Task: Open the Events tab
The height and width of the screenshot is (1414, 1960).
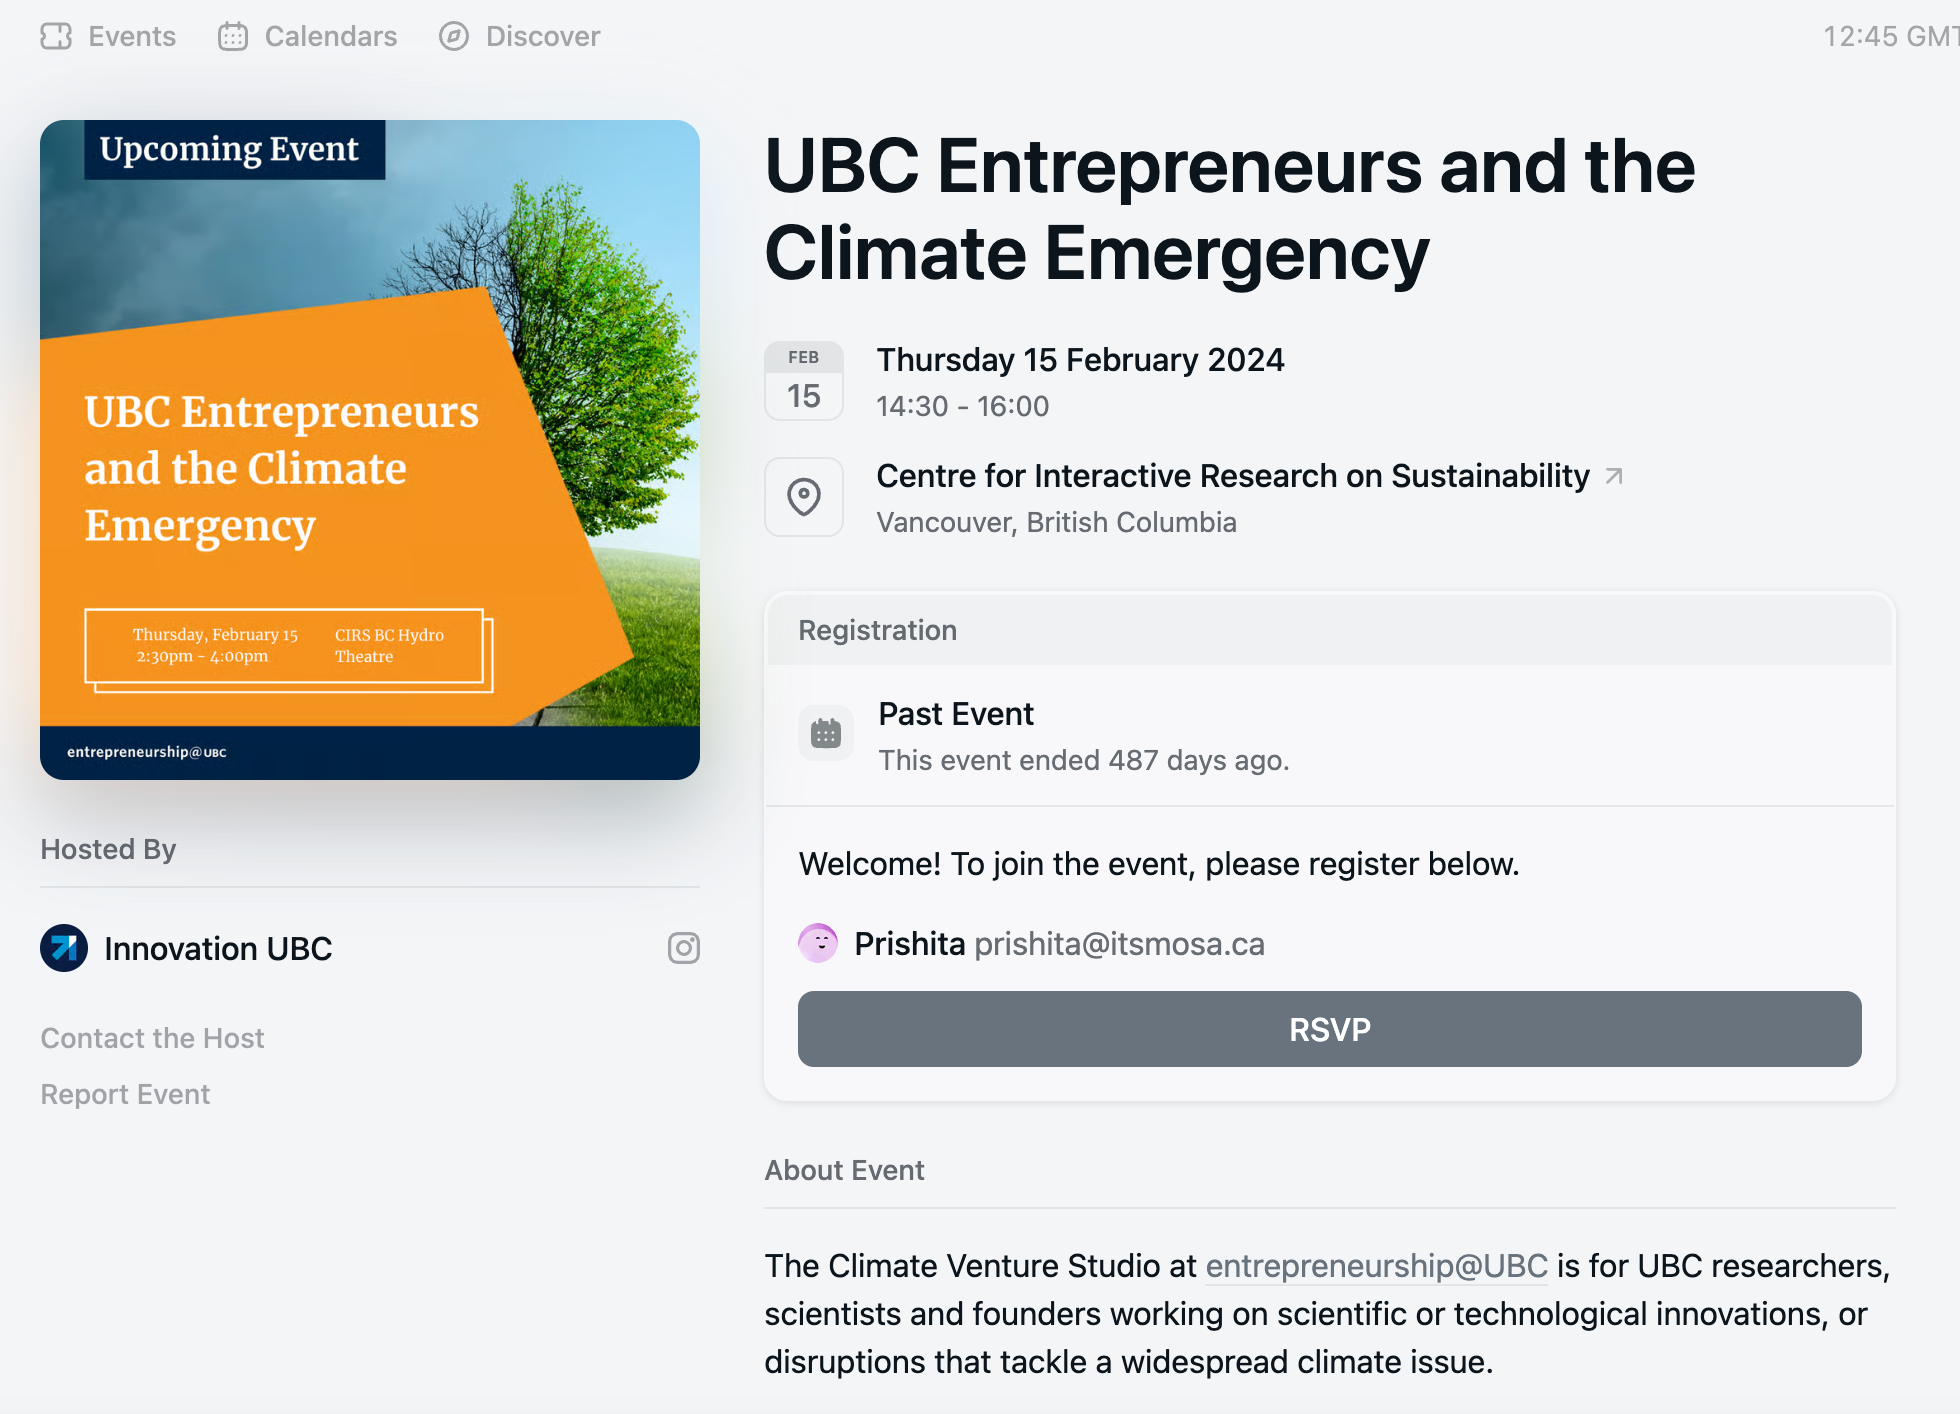Action: click(x=108, y=37)
